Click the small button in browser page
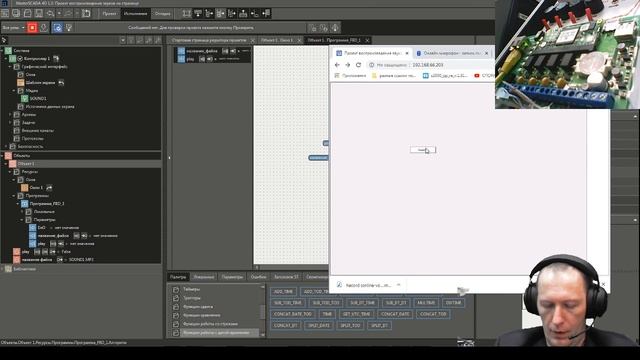The width and height of the screenshot is (640, 360). coord(423,150)
